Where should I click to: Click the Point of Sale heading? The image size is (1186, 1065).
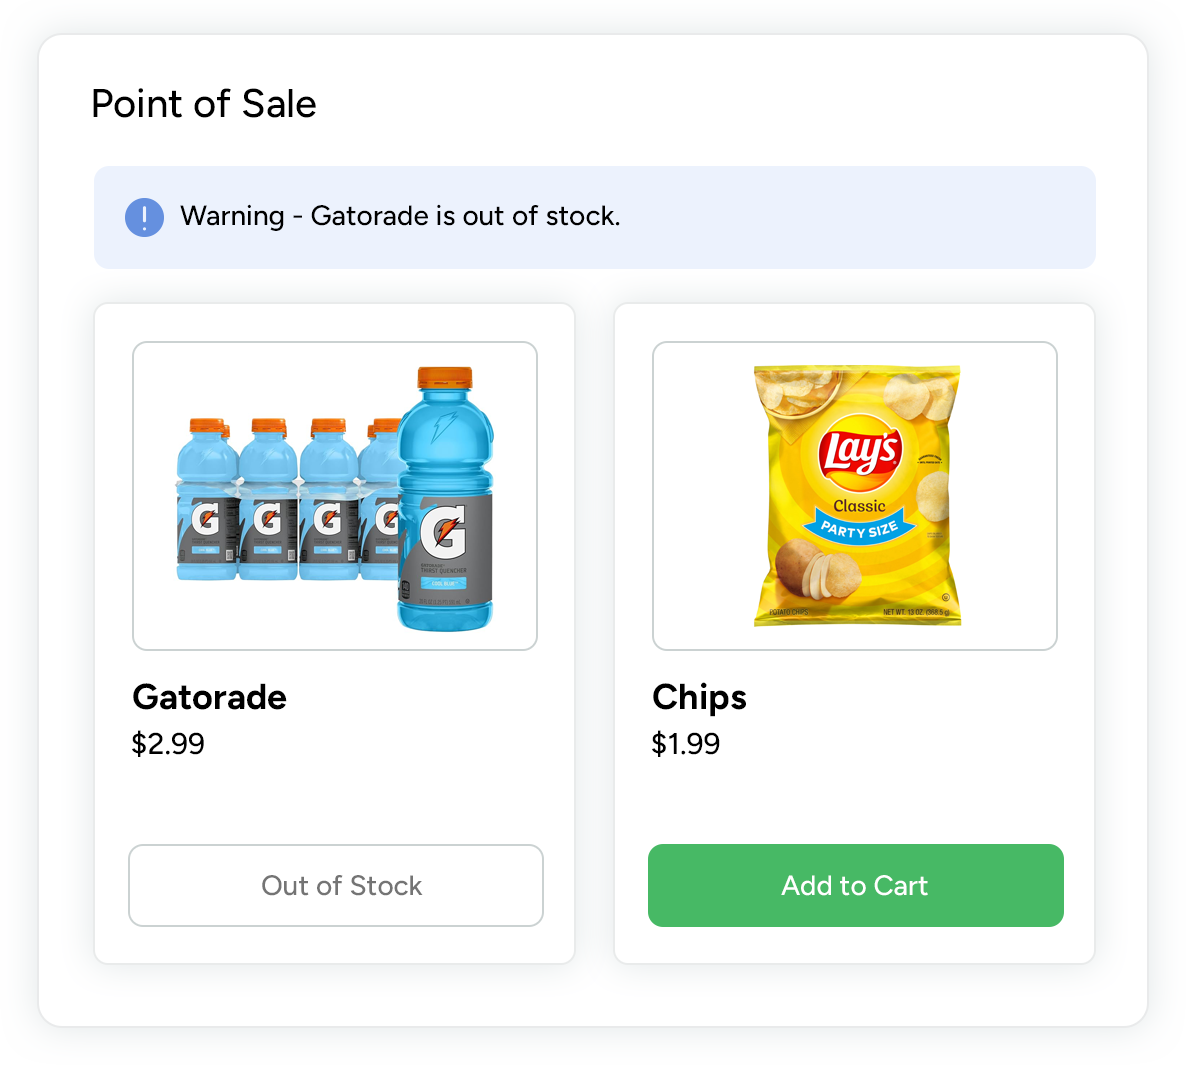204,104
